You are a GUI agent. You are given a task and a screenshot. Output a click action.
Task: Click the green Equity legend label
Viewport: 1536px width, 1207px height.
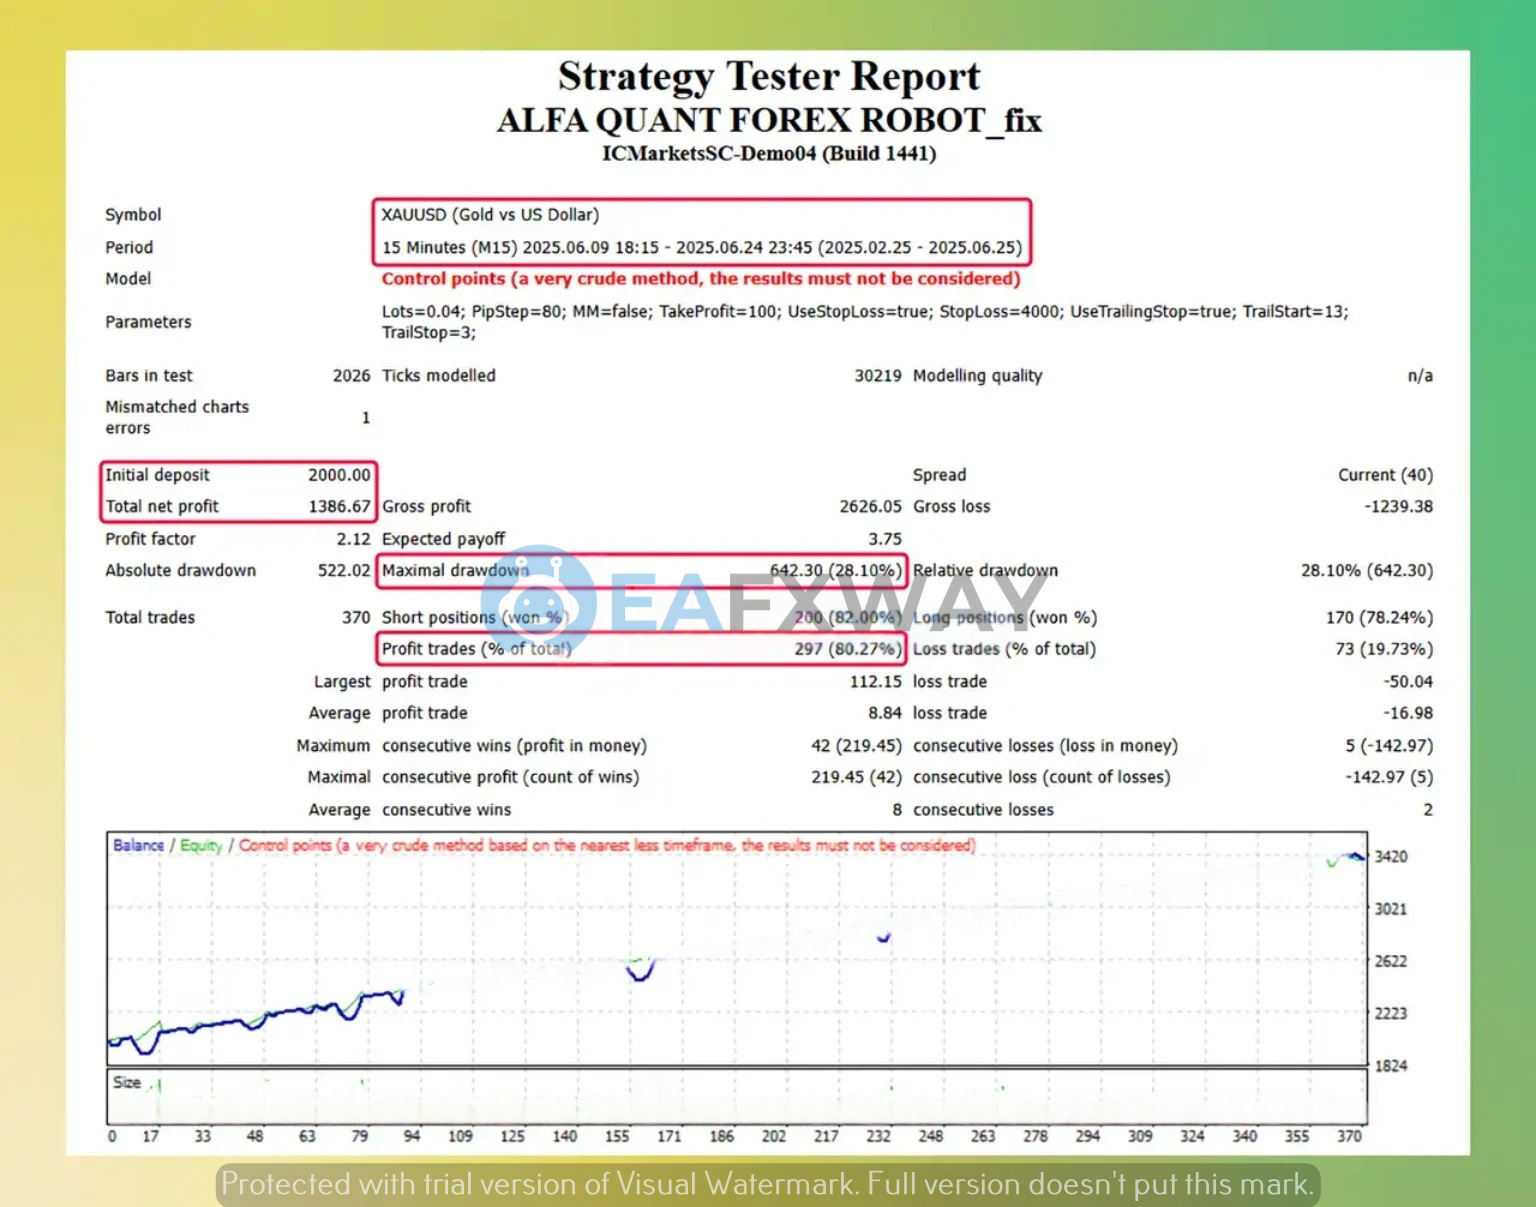click(x=201, y=846)
